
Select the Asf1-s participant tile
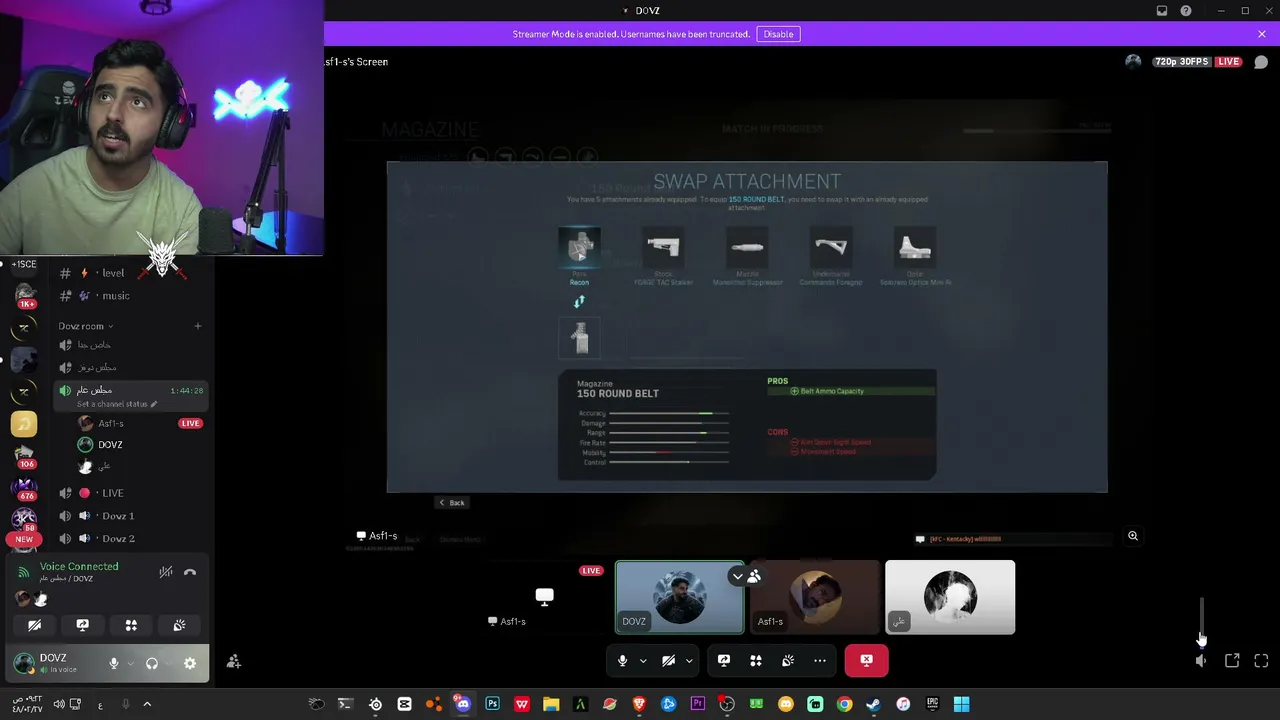tap(815, 597)
